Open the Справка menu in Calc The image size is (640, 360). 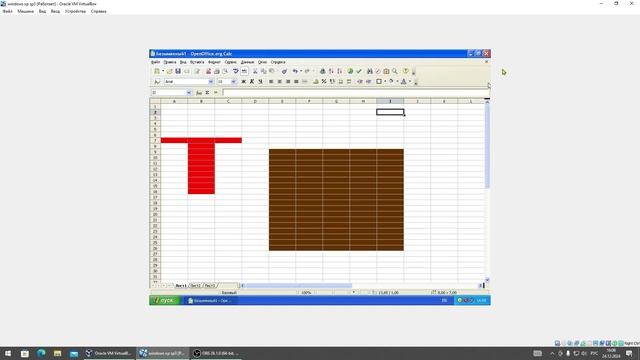[x=278, y=62]
